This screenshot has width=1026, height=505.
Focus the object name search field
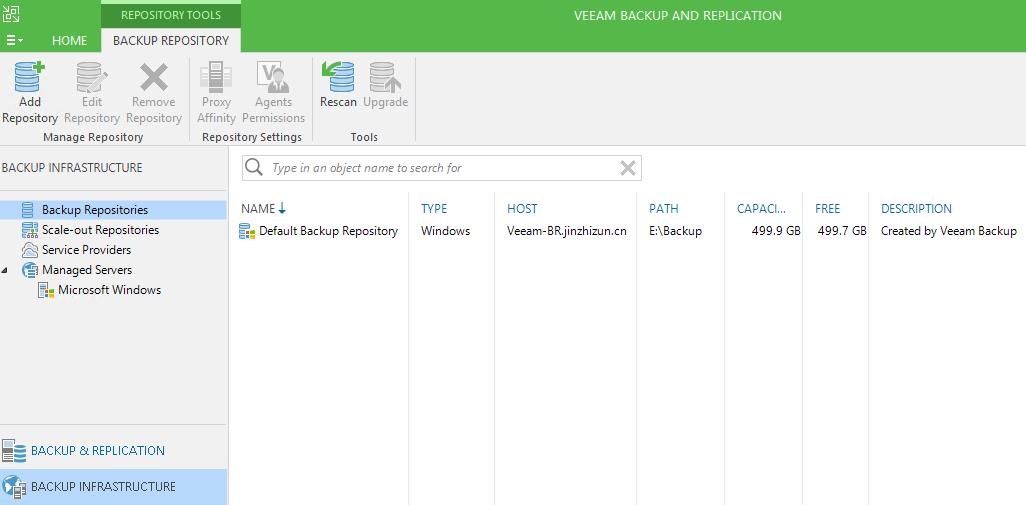(x=442, y=168)
